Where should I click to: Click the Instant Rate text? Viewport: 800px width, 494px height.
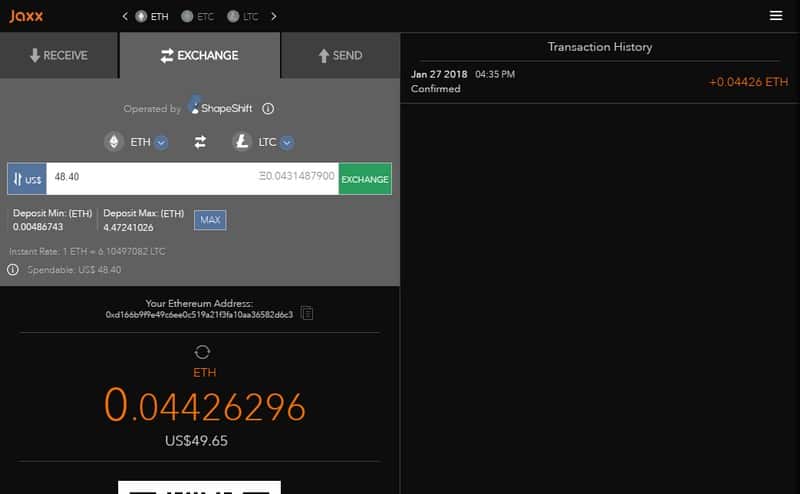87,252
